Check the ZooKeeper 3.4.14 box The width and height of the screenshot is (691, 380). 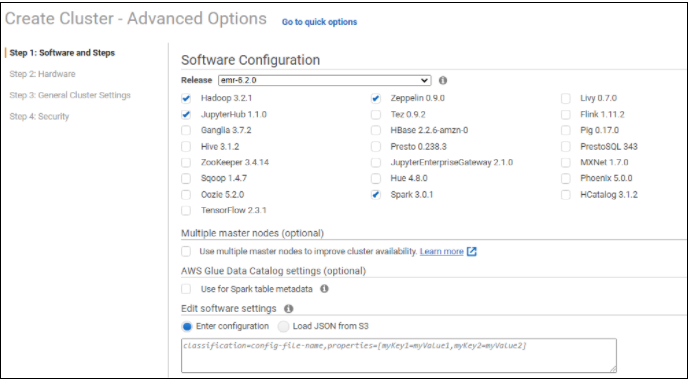(x=186, y=162)
